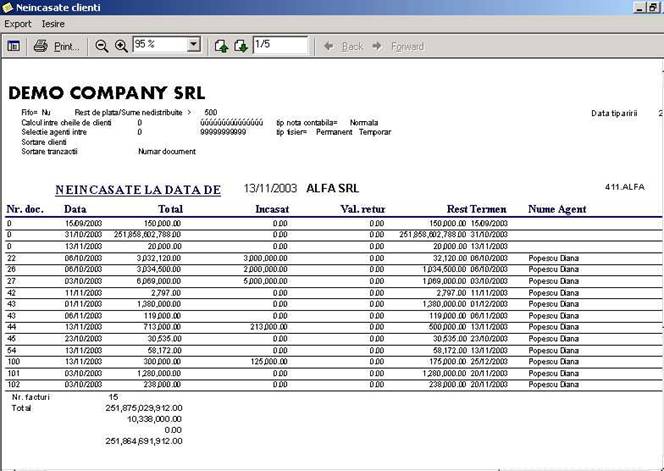
Task: Toggle the sidebar panel icon in toolbar
Action: (14, 46)
